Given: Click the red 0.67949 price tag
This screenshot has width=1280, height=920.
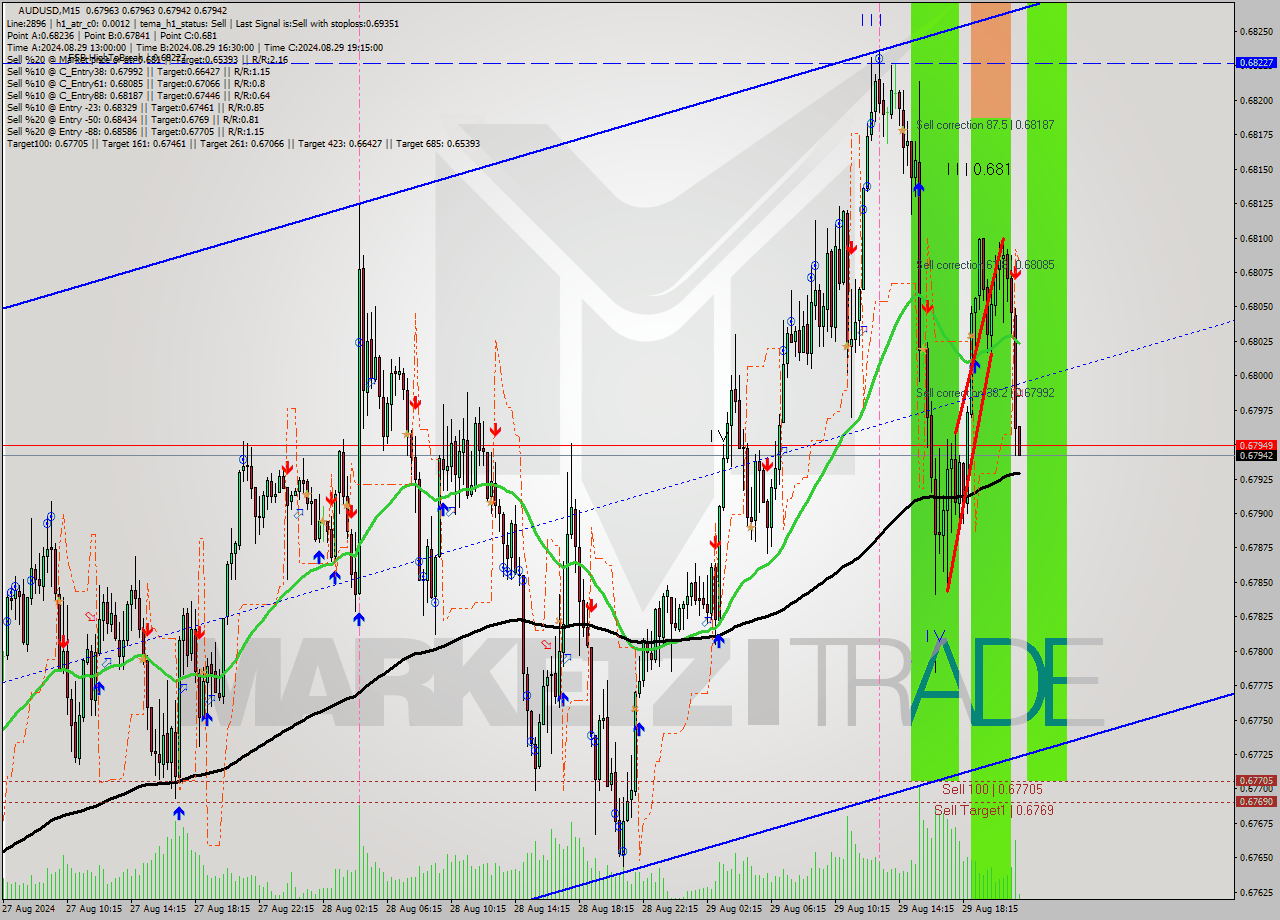Looking at the screenshot, I should click(x=1256, y=445).
